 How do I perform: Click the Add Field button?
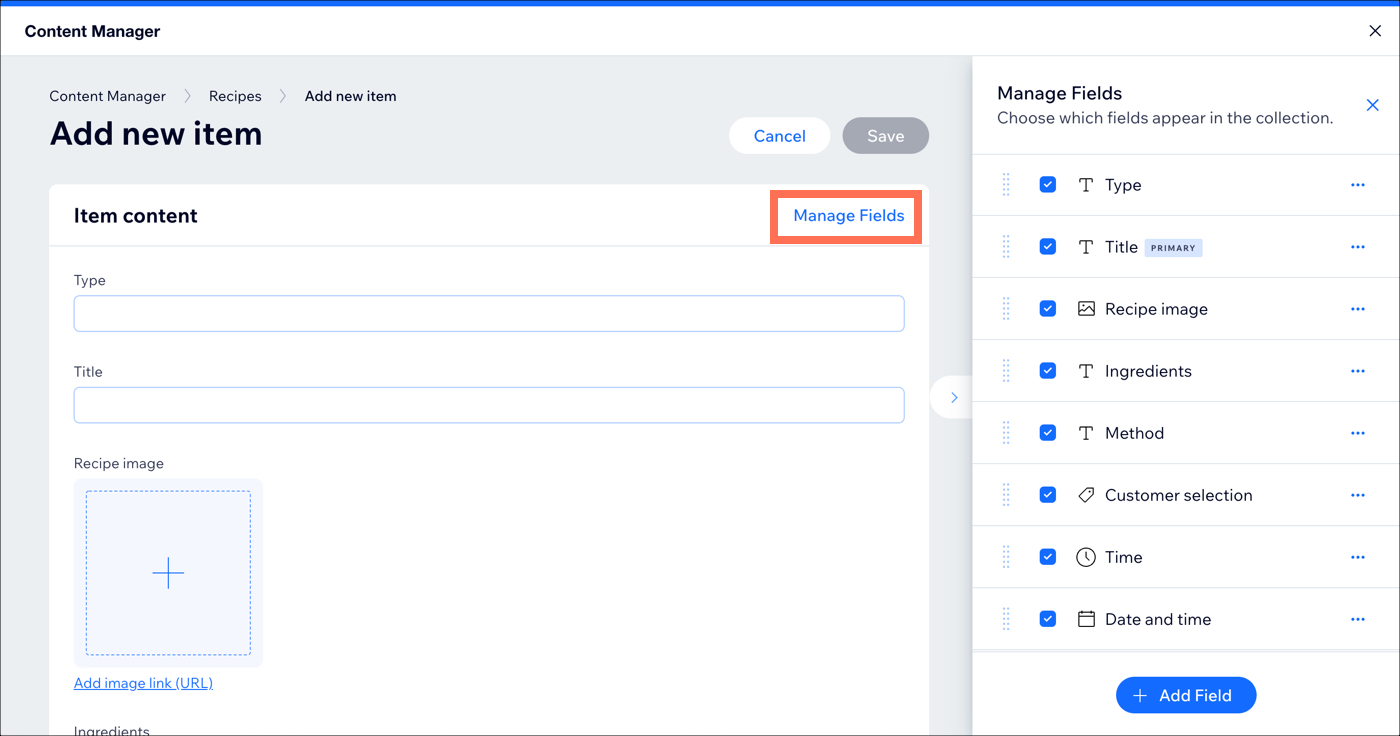tap(1186, 695)
